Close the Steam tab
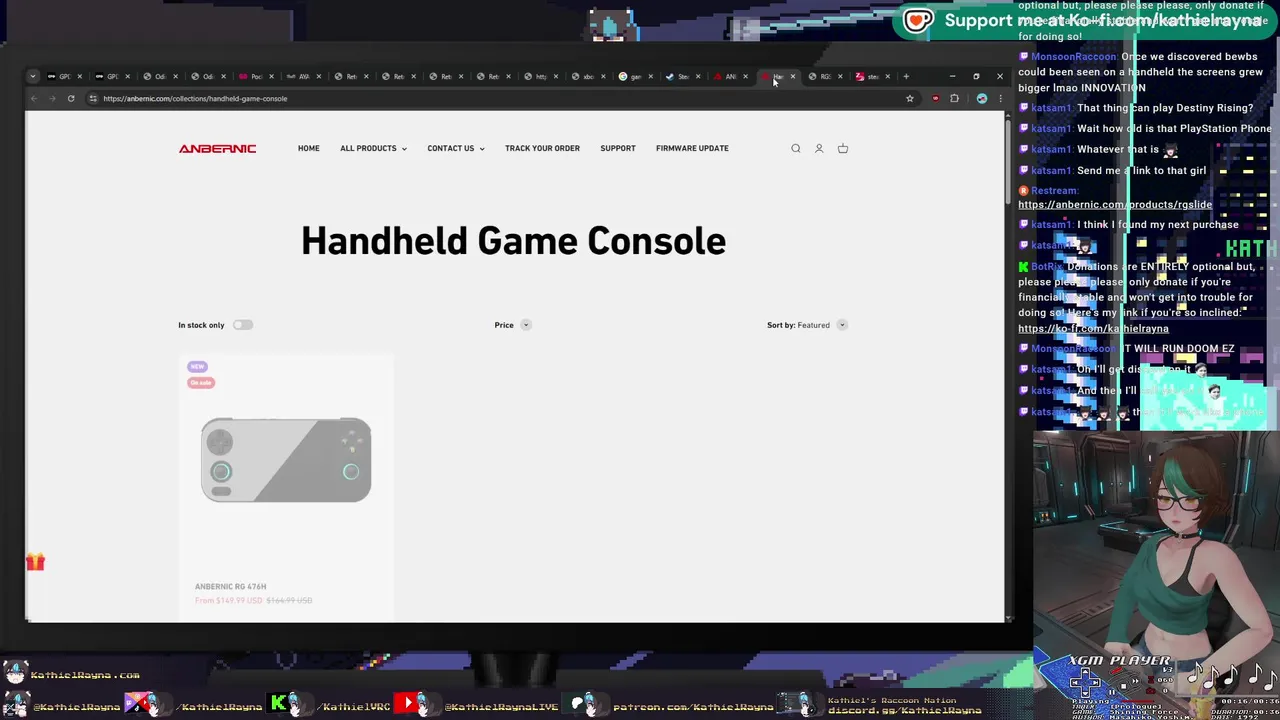Image resolution: width=1280 pixels, height=720 pixels. [x=698, y=76]
